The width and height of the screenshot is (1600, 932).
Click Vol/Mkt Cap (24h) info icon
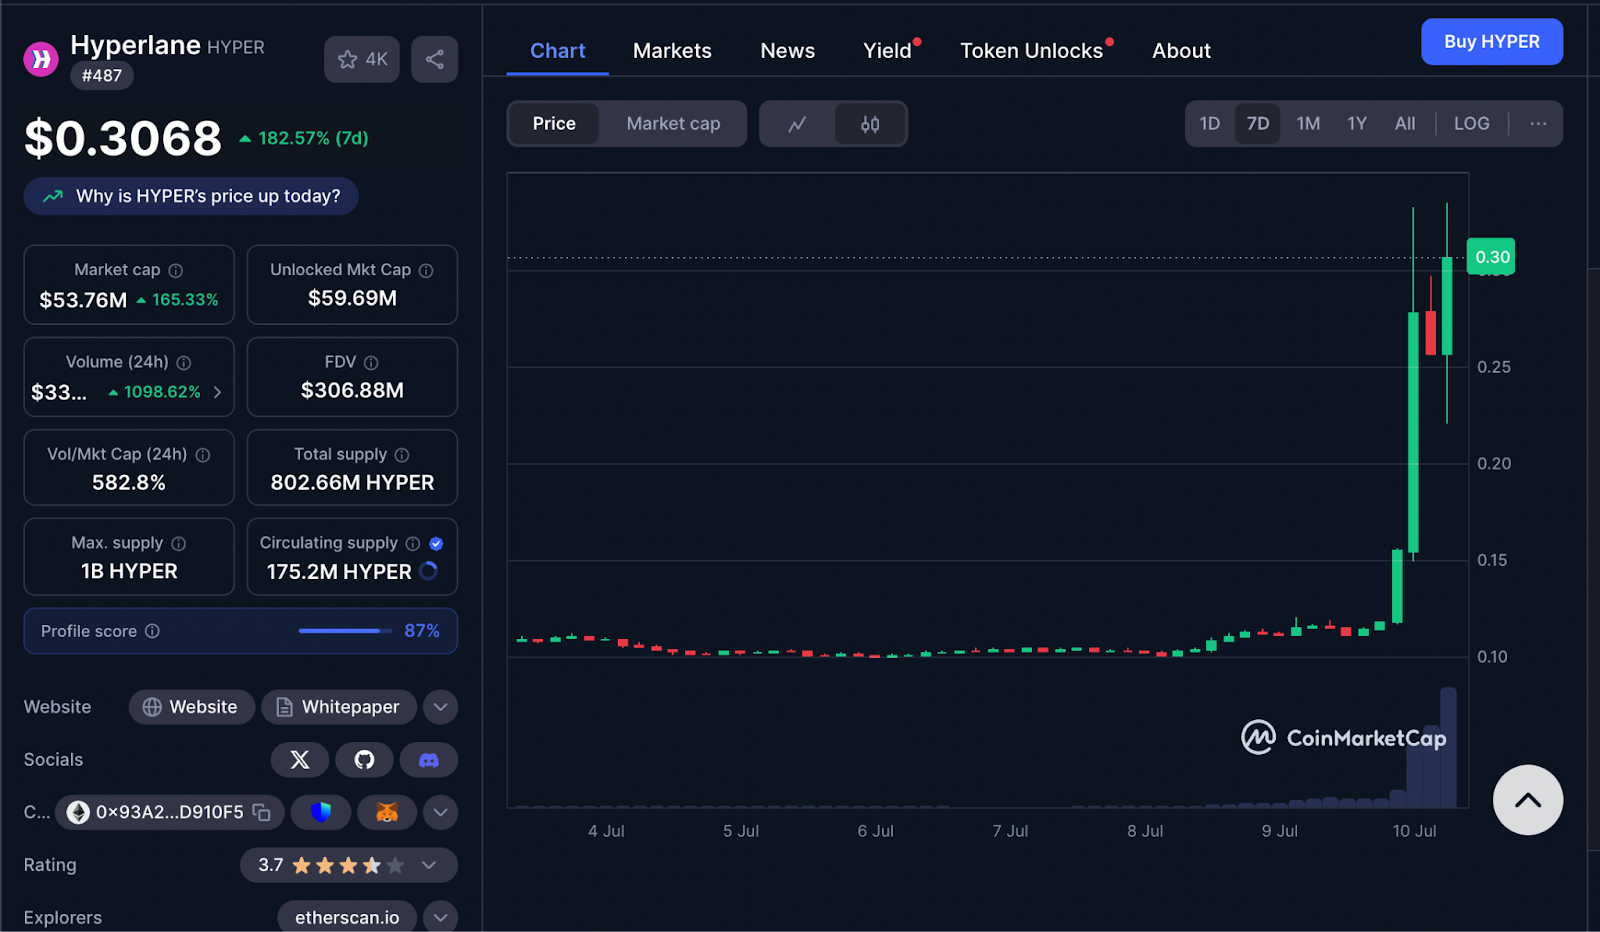(x=203, y=455)
